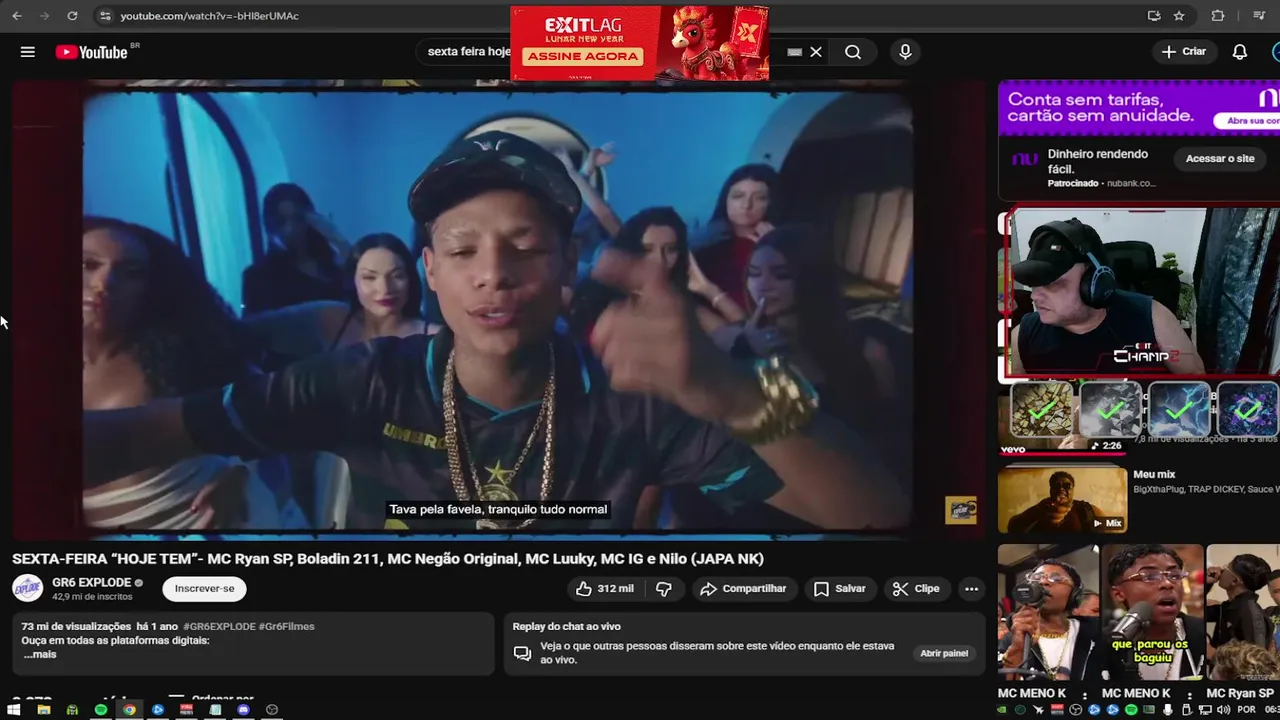Click the install app icon in address bar
Viewport: 1280px width, 720px height.
pos(1154,16)
